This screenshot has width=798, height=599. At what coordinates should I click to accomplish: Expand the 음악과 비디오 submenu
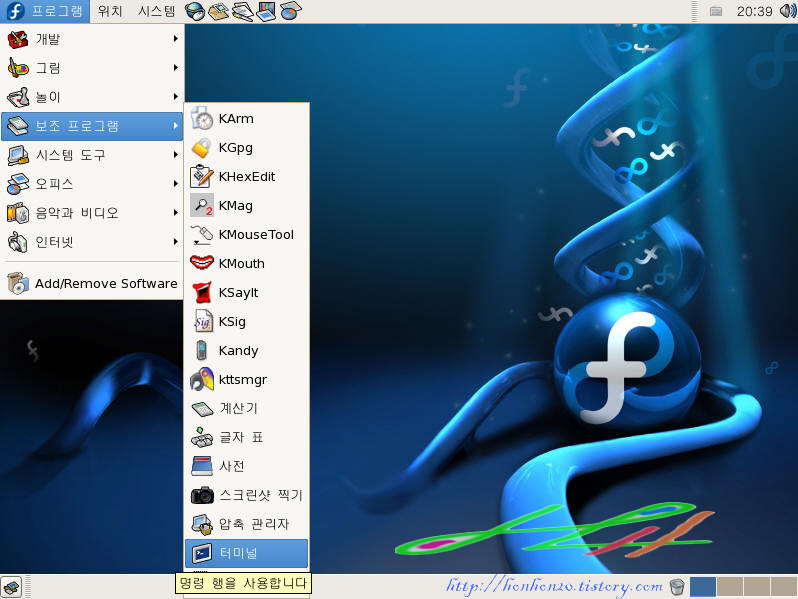(92, 213)
